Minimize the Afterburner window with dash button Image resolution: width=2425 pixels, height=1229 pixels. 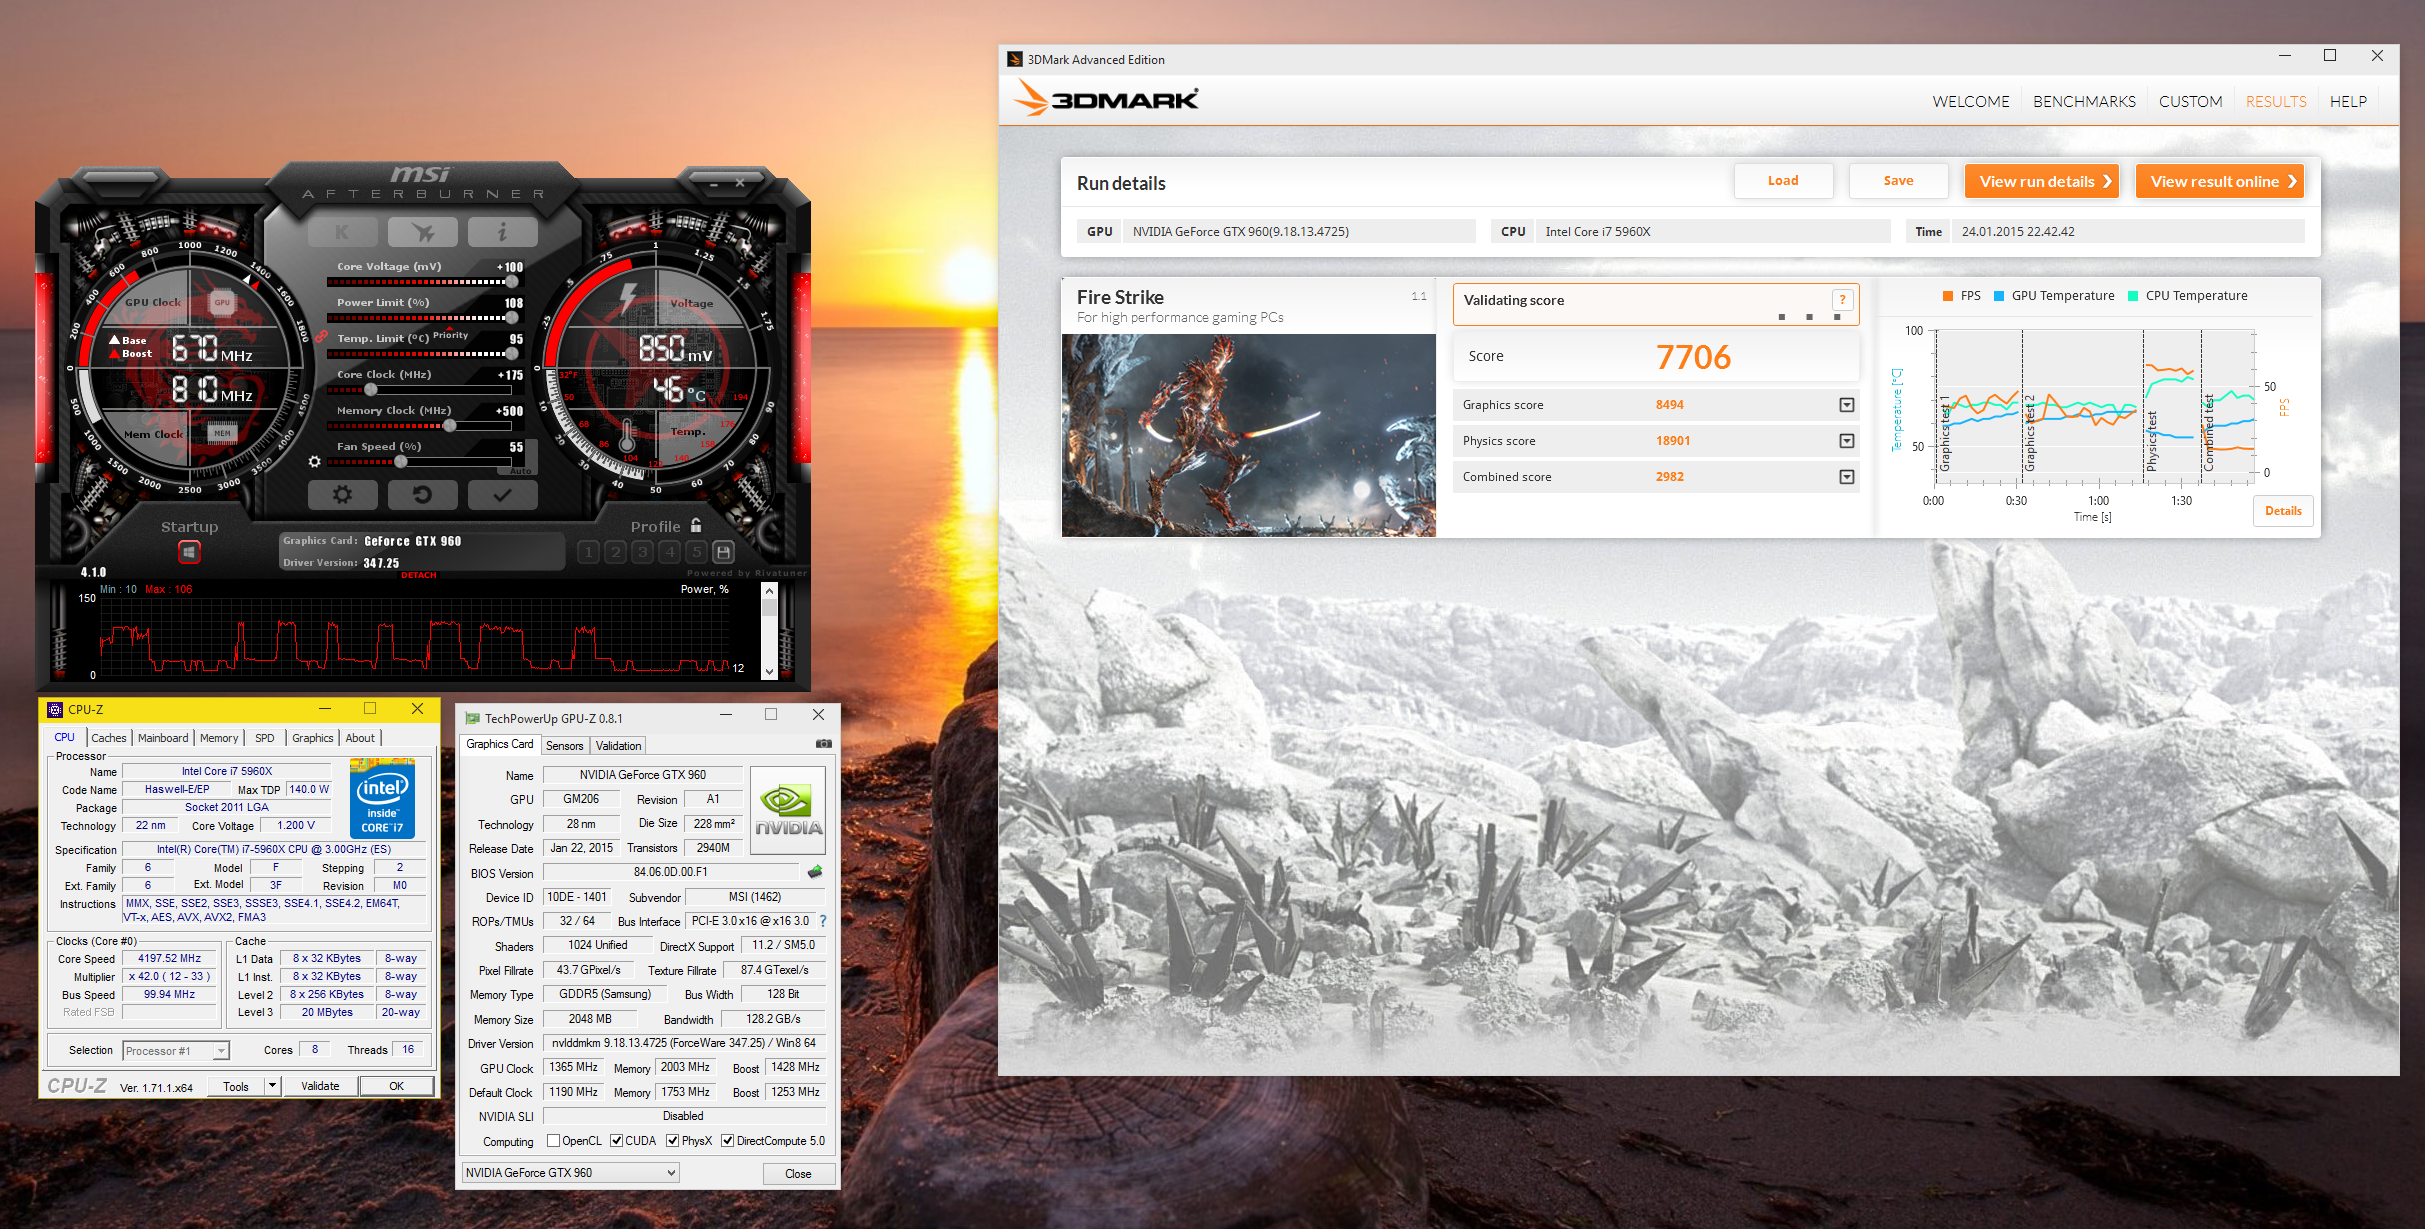point(714,185)
